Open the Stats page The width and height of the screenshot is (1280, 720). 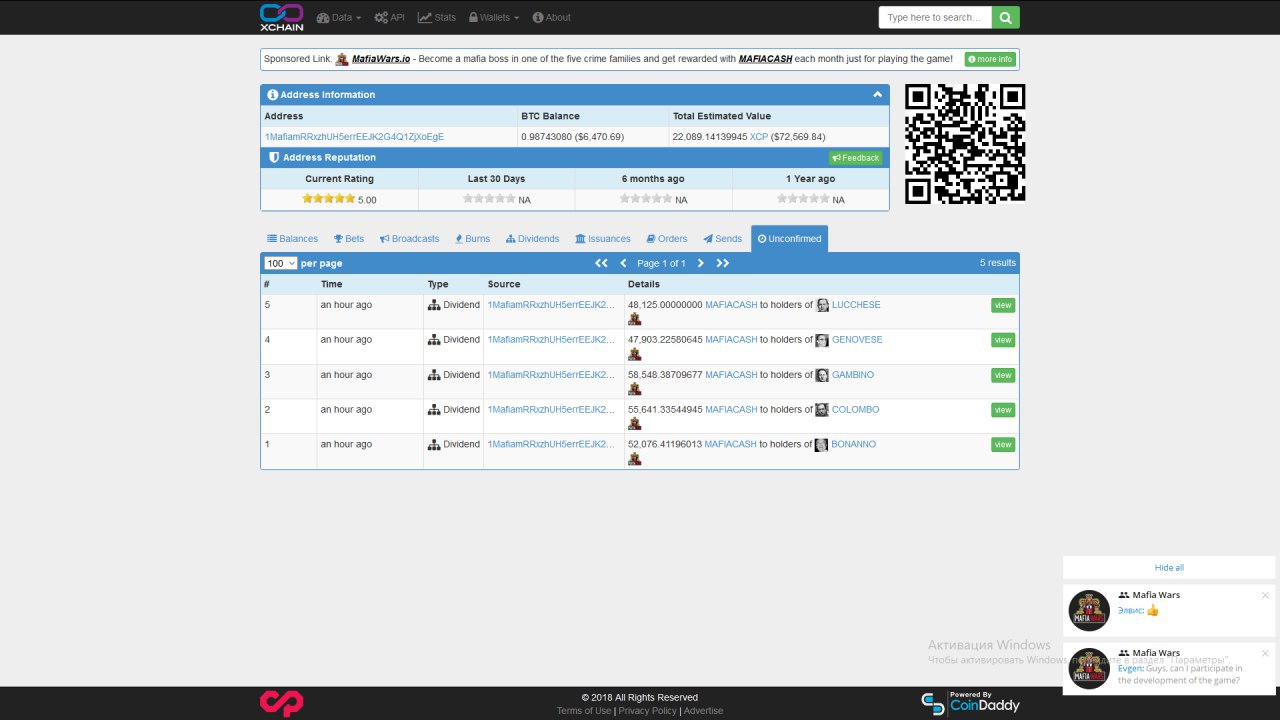[x=436, y=17]
